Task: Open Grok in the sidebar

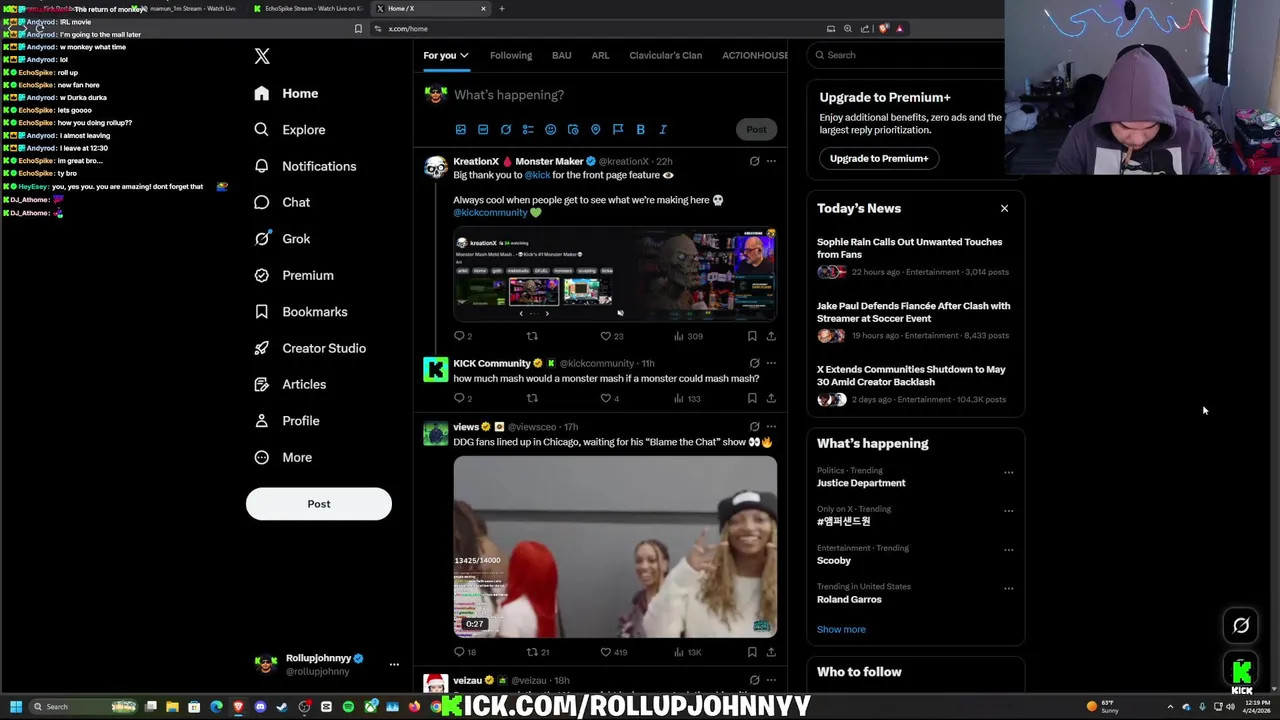Action: click(x=282, y=239)
